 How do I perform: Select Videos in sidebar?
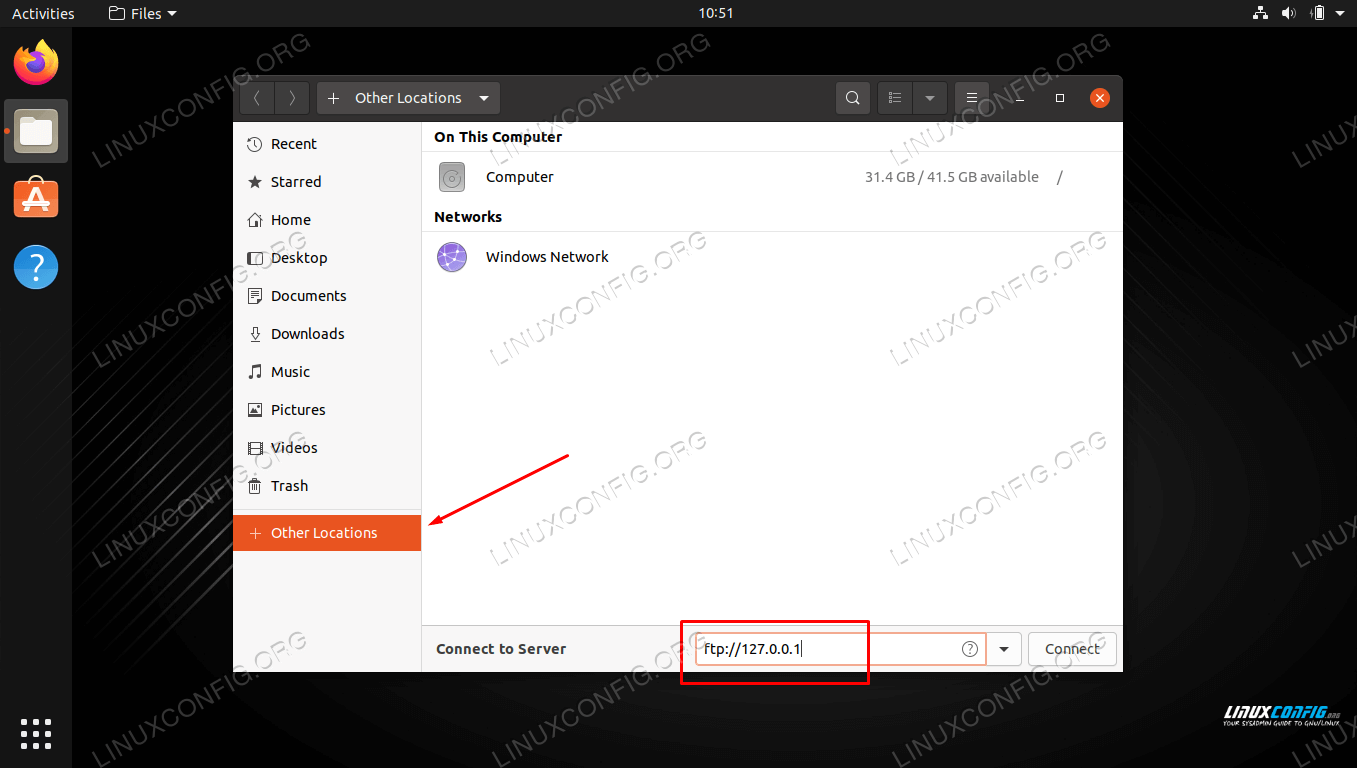coord(327,448)
